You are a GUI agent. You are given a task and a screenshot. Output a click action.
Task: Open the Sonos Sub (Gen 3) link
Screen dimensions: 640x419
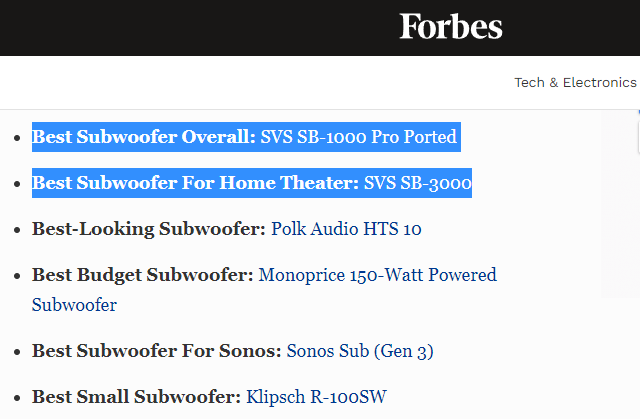click(360, 351)
